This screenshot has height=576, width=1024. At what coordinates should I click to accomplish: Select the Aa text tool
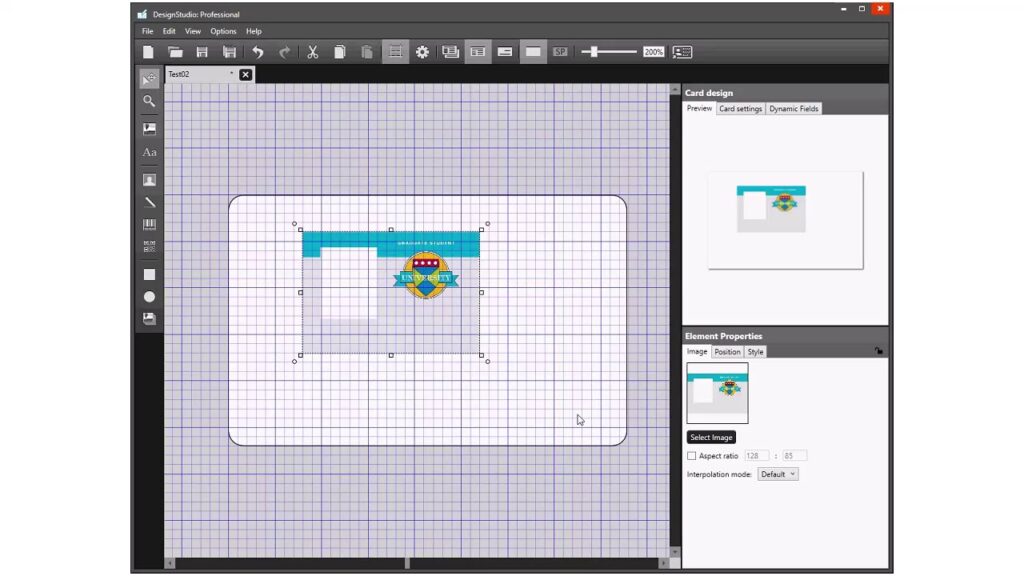[150, 153]
